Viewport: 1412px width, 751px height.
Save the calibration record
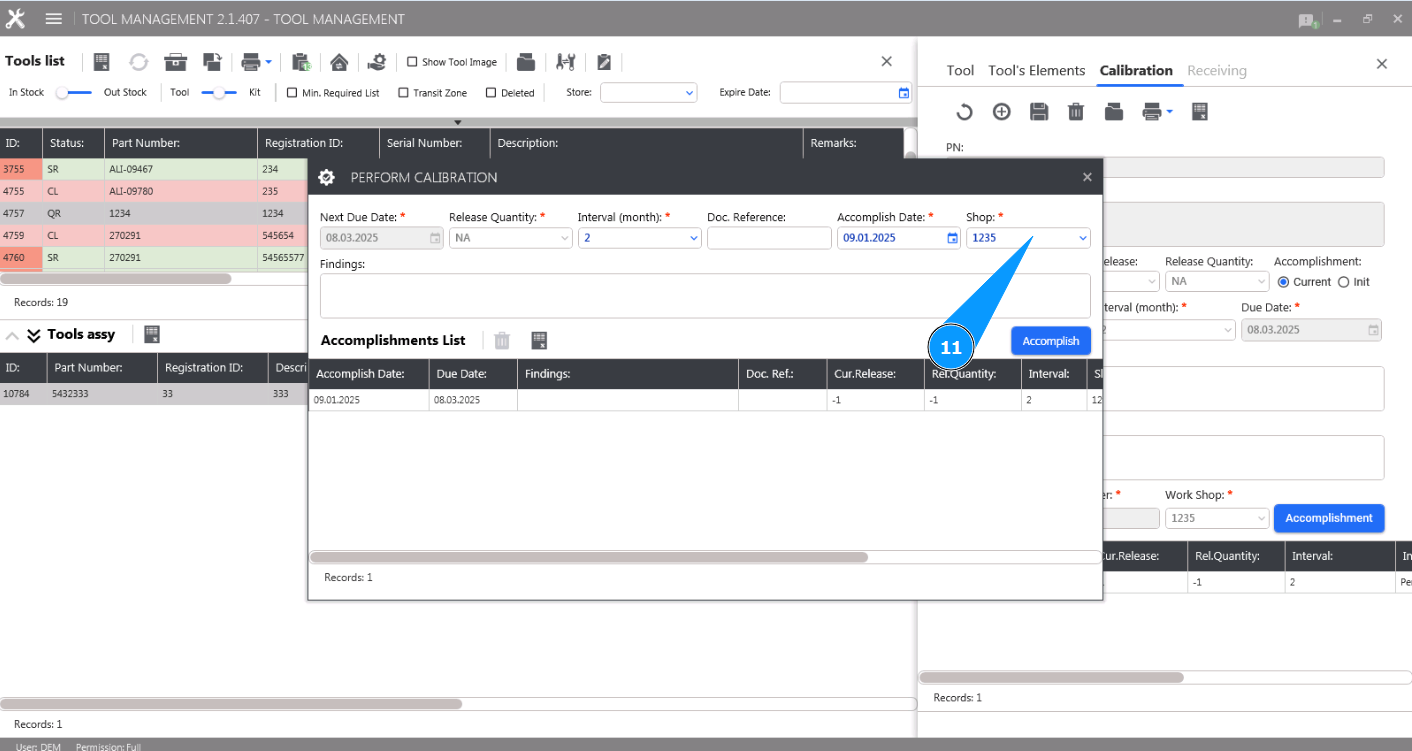[x=1039, y=112]
